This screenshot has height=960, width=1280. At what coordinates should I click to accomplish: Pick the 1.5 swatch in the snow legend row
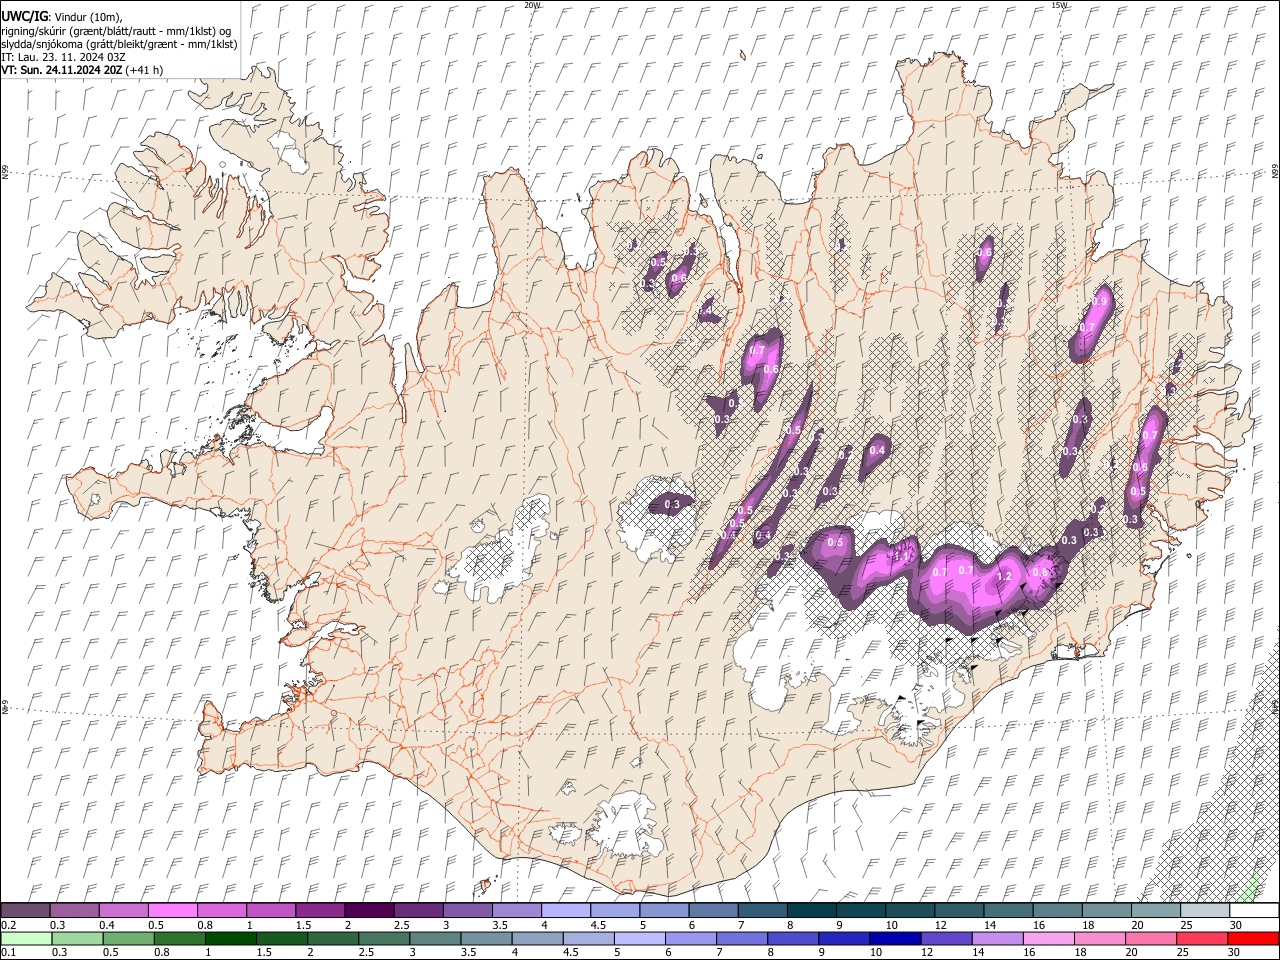pyautogui.click(x=320, y=910)
